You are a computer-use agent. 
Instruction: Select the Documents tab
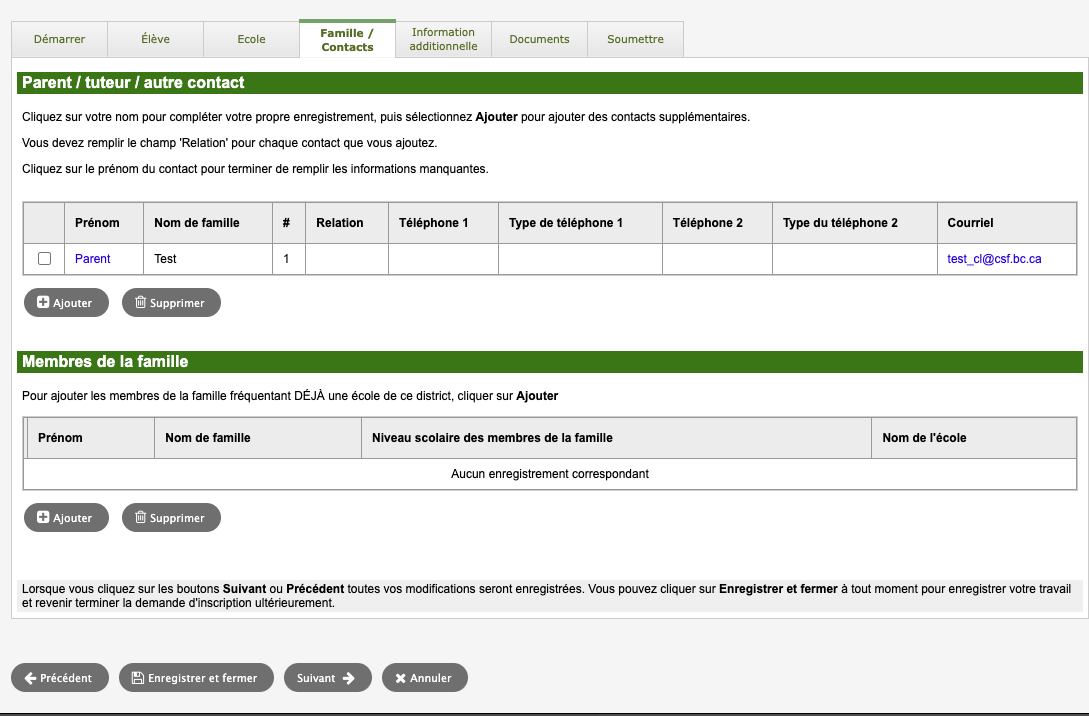point(539,39)
